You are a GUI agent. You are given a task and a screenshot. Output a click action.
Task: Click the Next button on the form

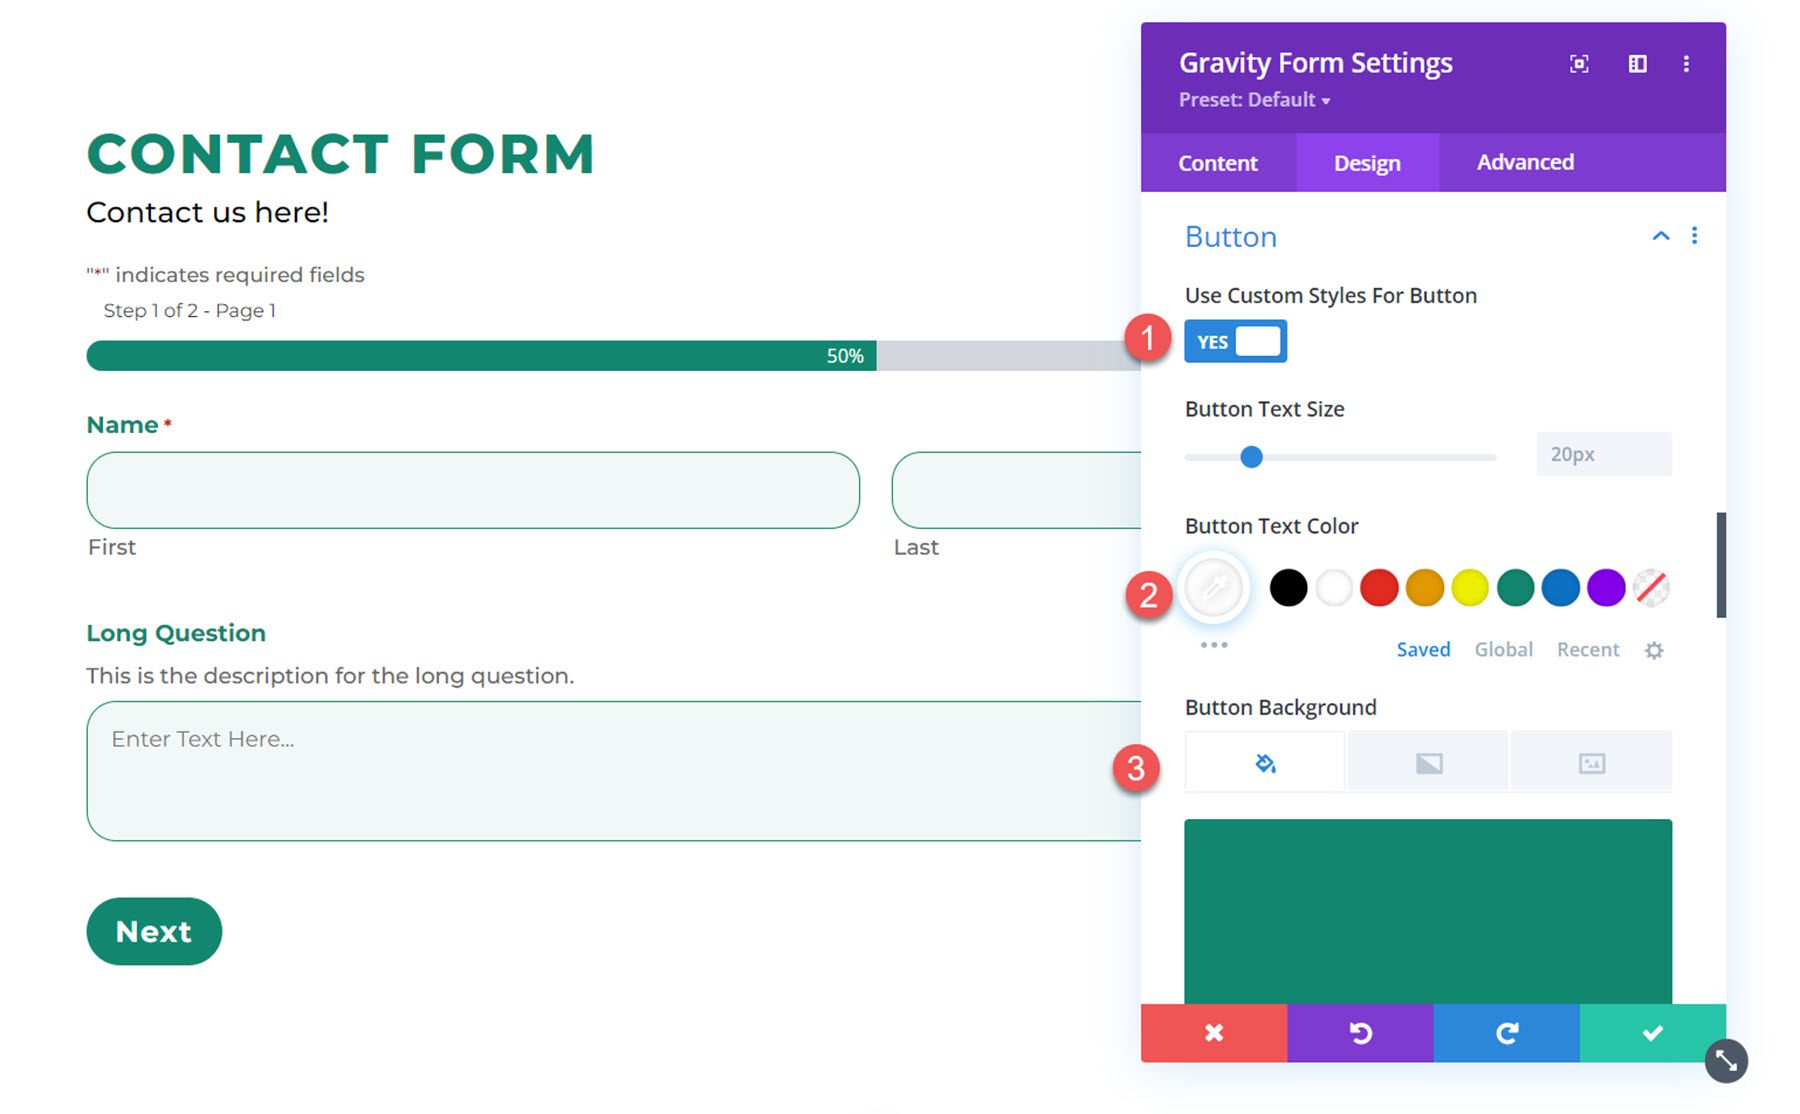coord(153,931)
